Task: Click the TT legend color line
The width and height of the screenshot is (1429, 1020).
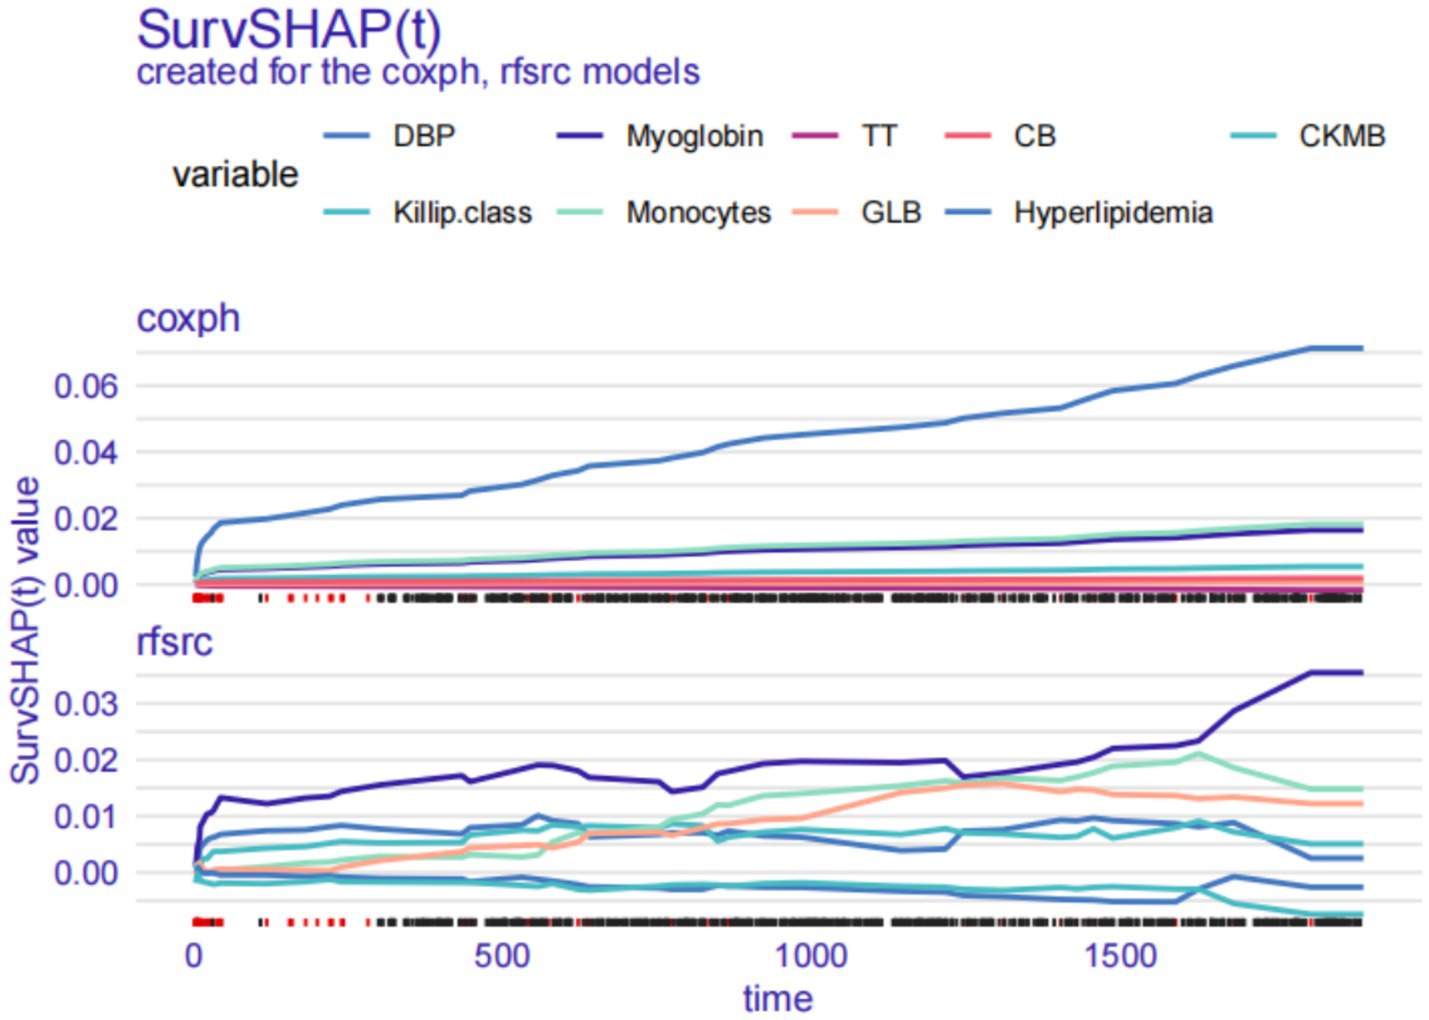Action: click(815, 136)
